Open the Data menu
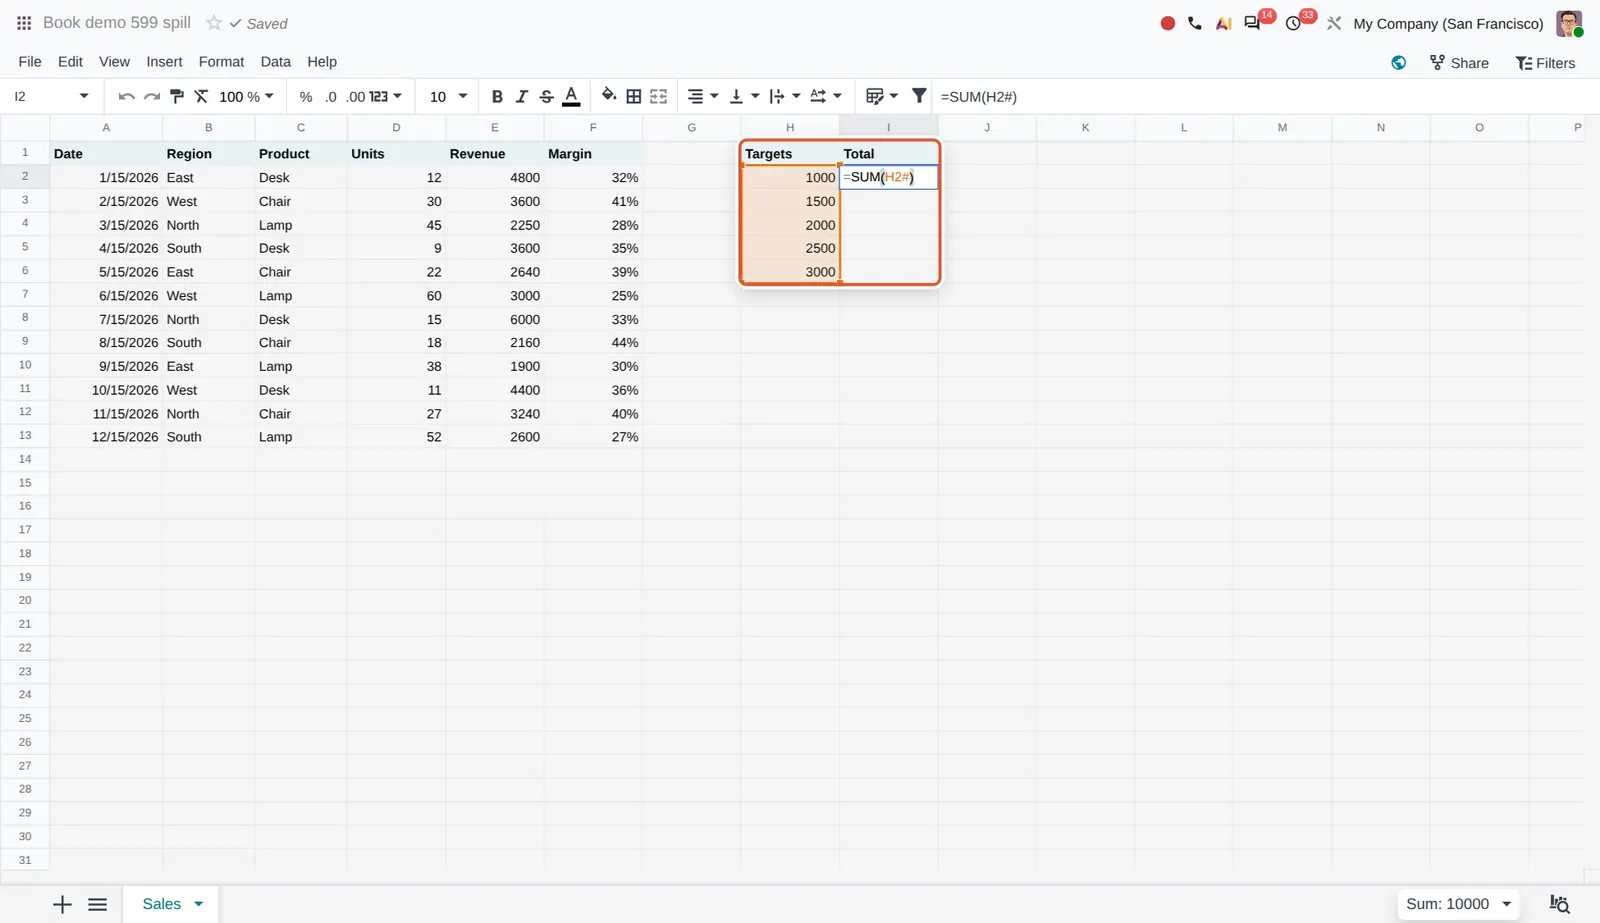 275,62
